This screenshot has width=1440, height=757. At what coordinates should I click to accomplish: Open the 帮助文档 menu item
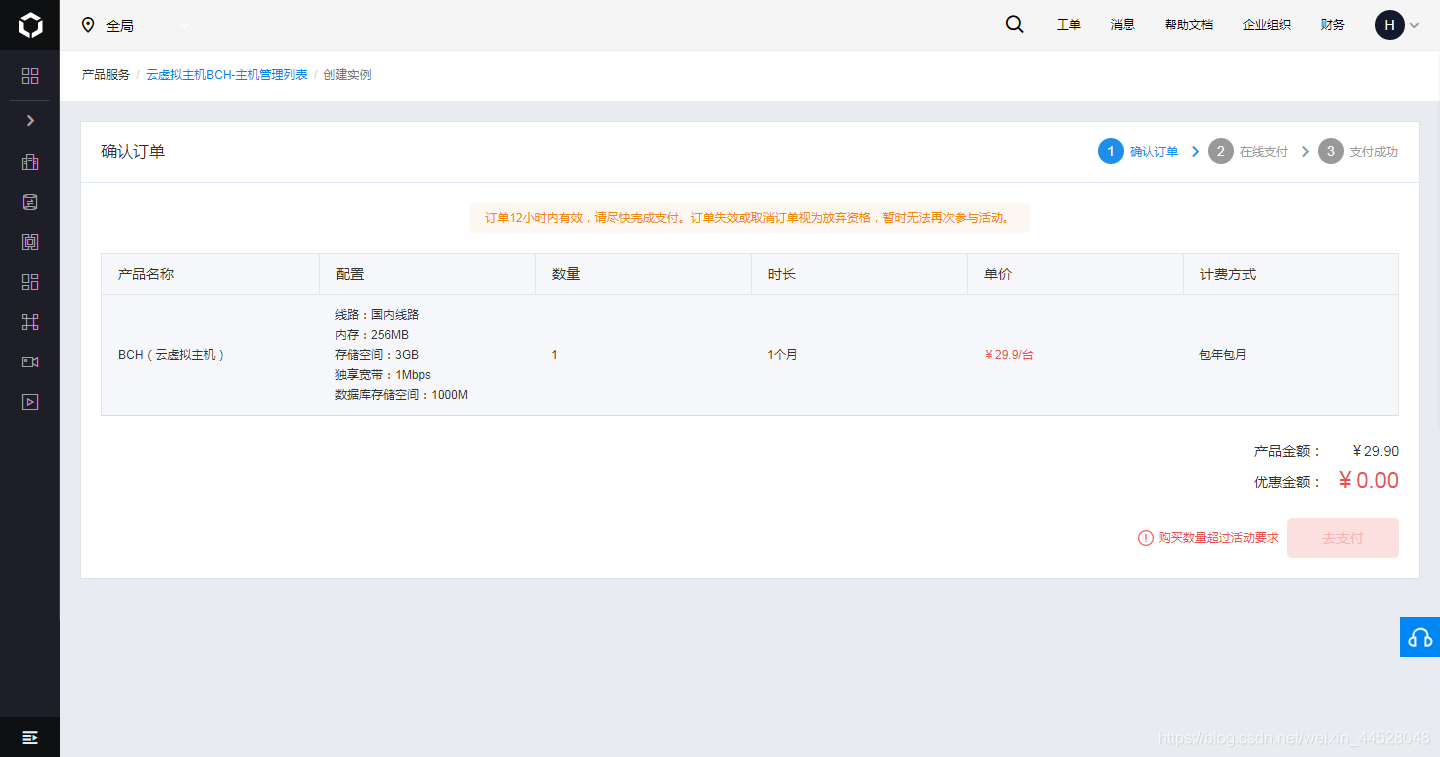pos(1189,25)
